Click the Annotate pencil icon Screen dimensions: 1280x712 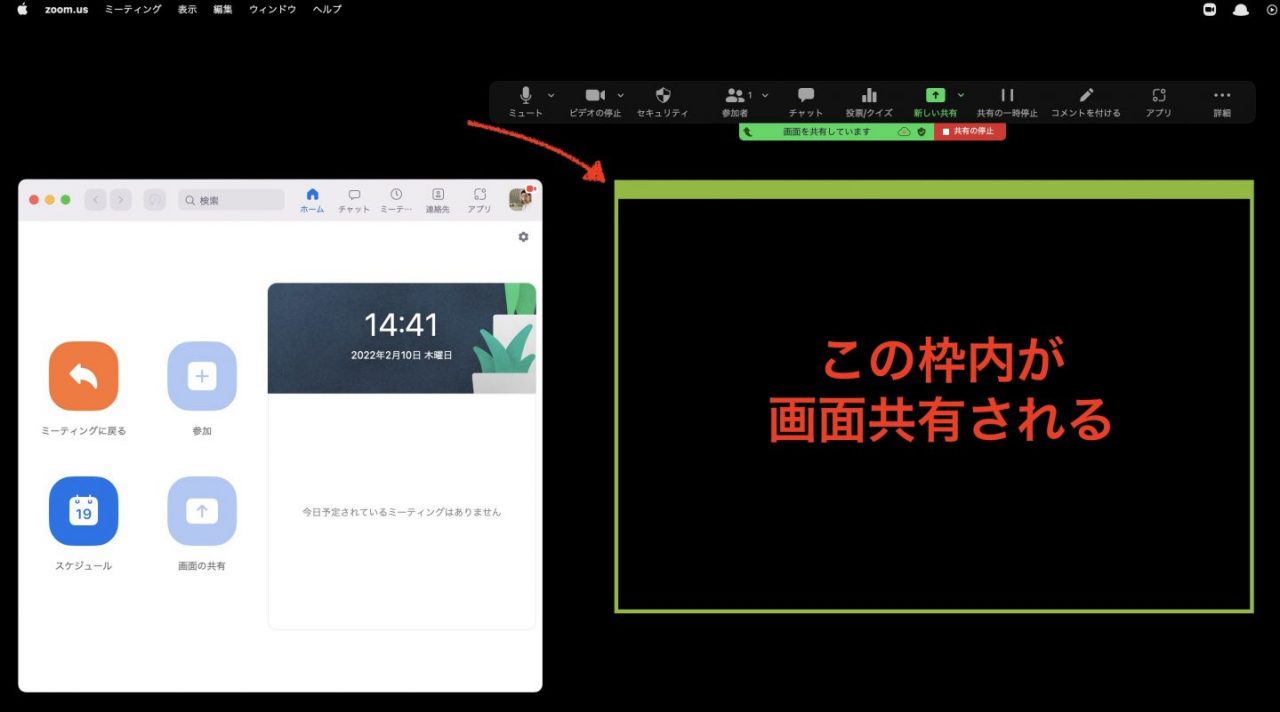point(1086,96)
